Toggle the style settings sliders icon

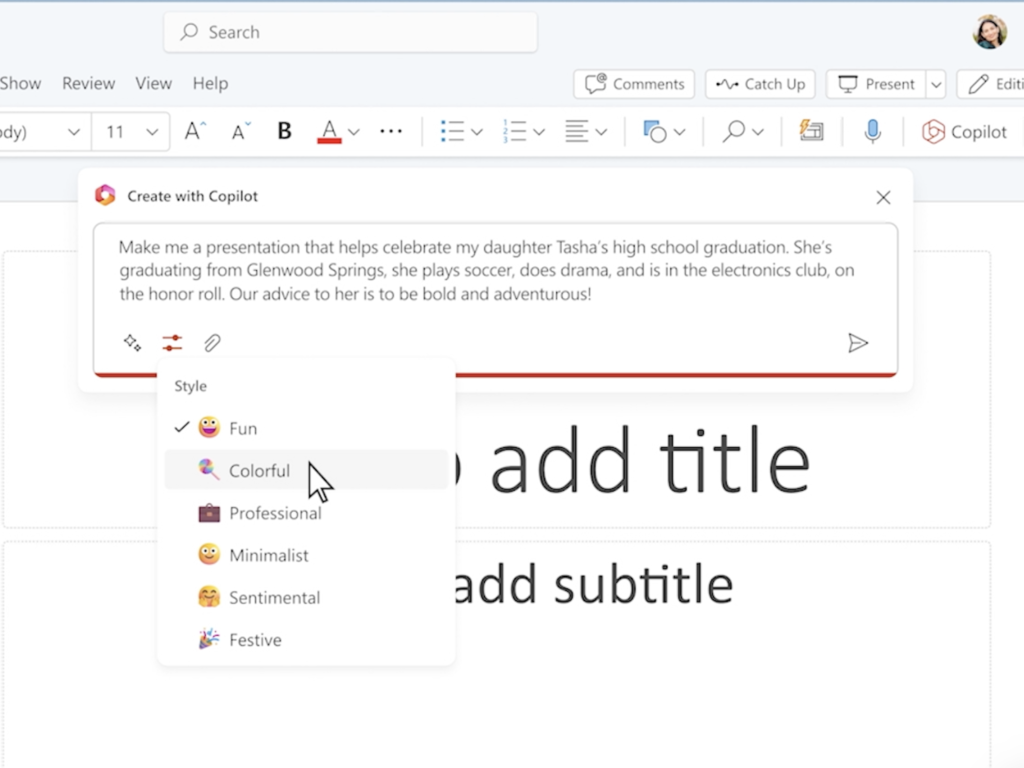(172, 343)
